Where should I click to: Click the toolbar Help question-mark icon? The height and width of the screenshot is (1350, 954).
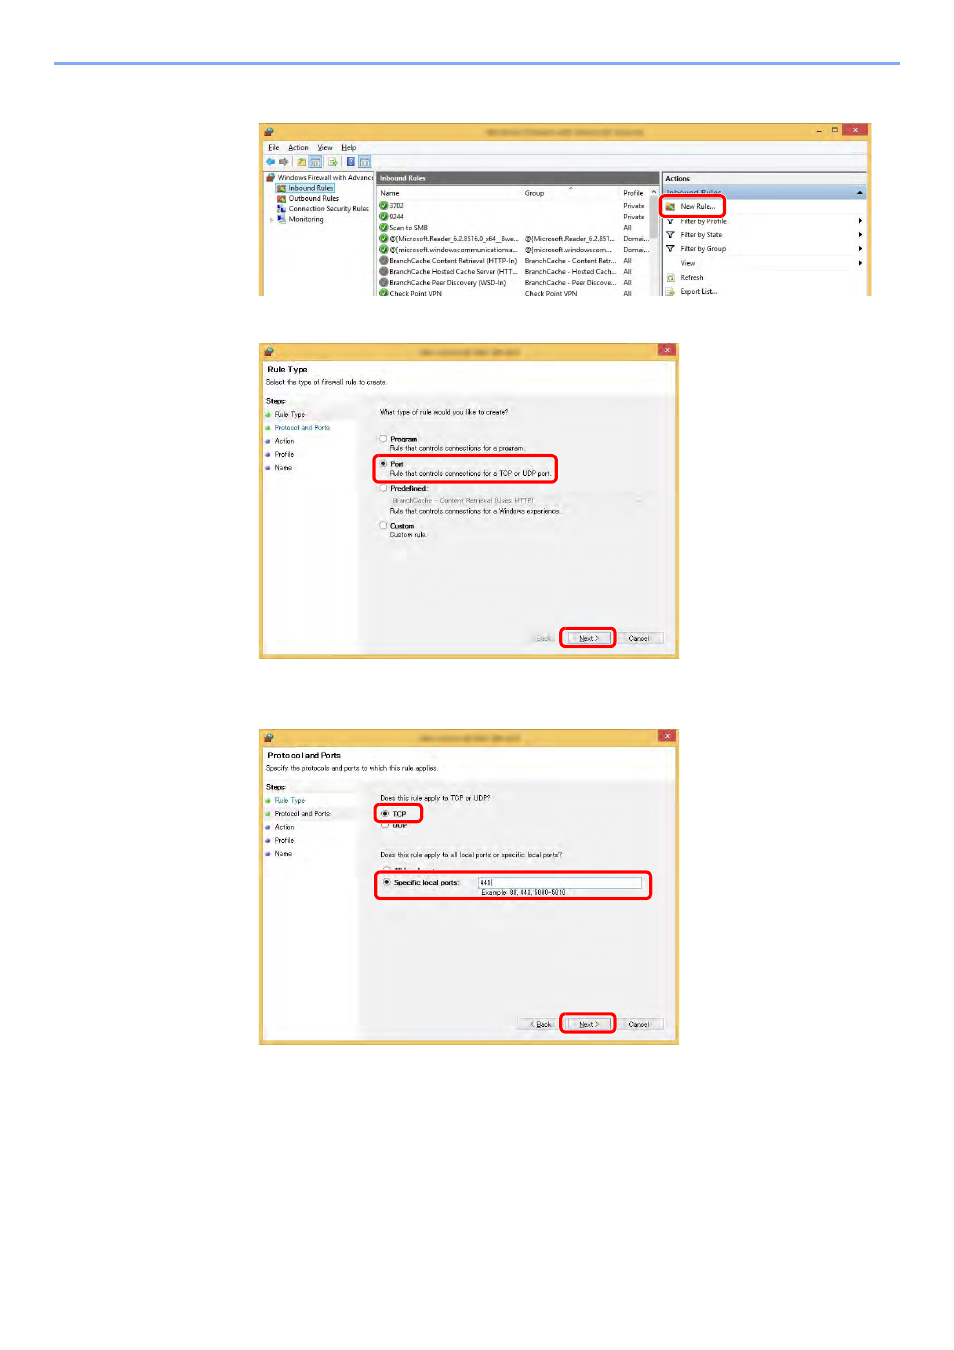(x=351, y=162)
